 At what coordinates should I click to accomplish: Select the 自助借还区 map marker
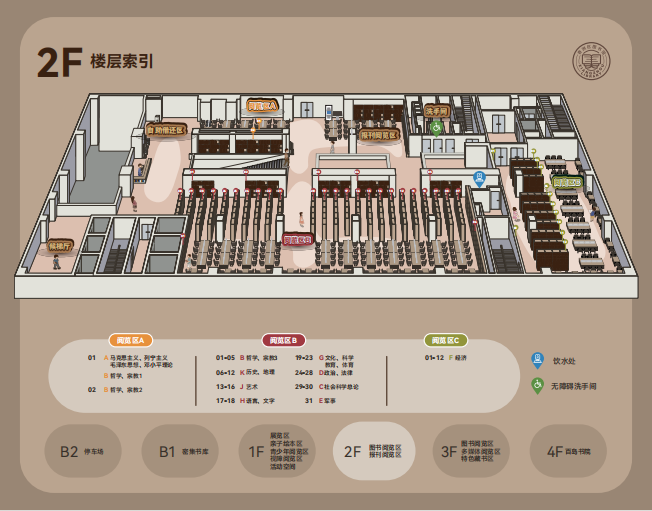point(166,130)
